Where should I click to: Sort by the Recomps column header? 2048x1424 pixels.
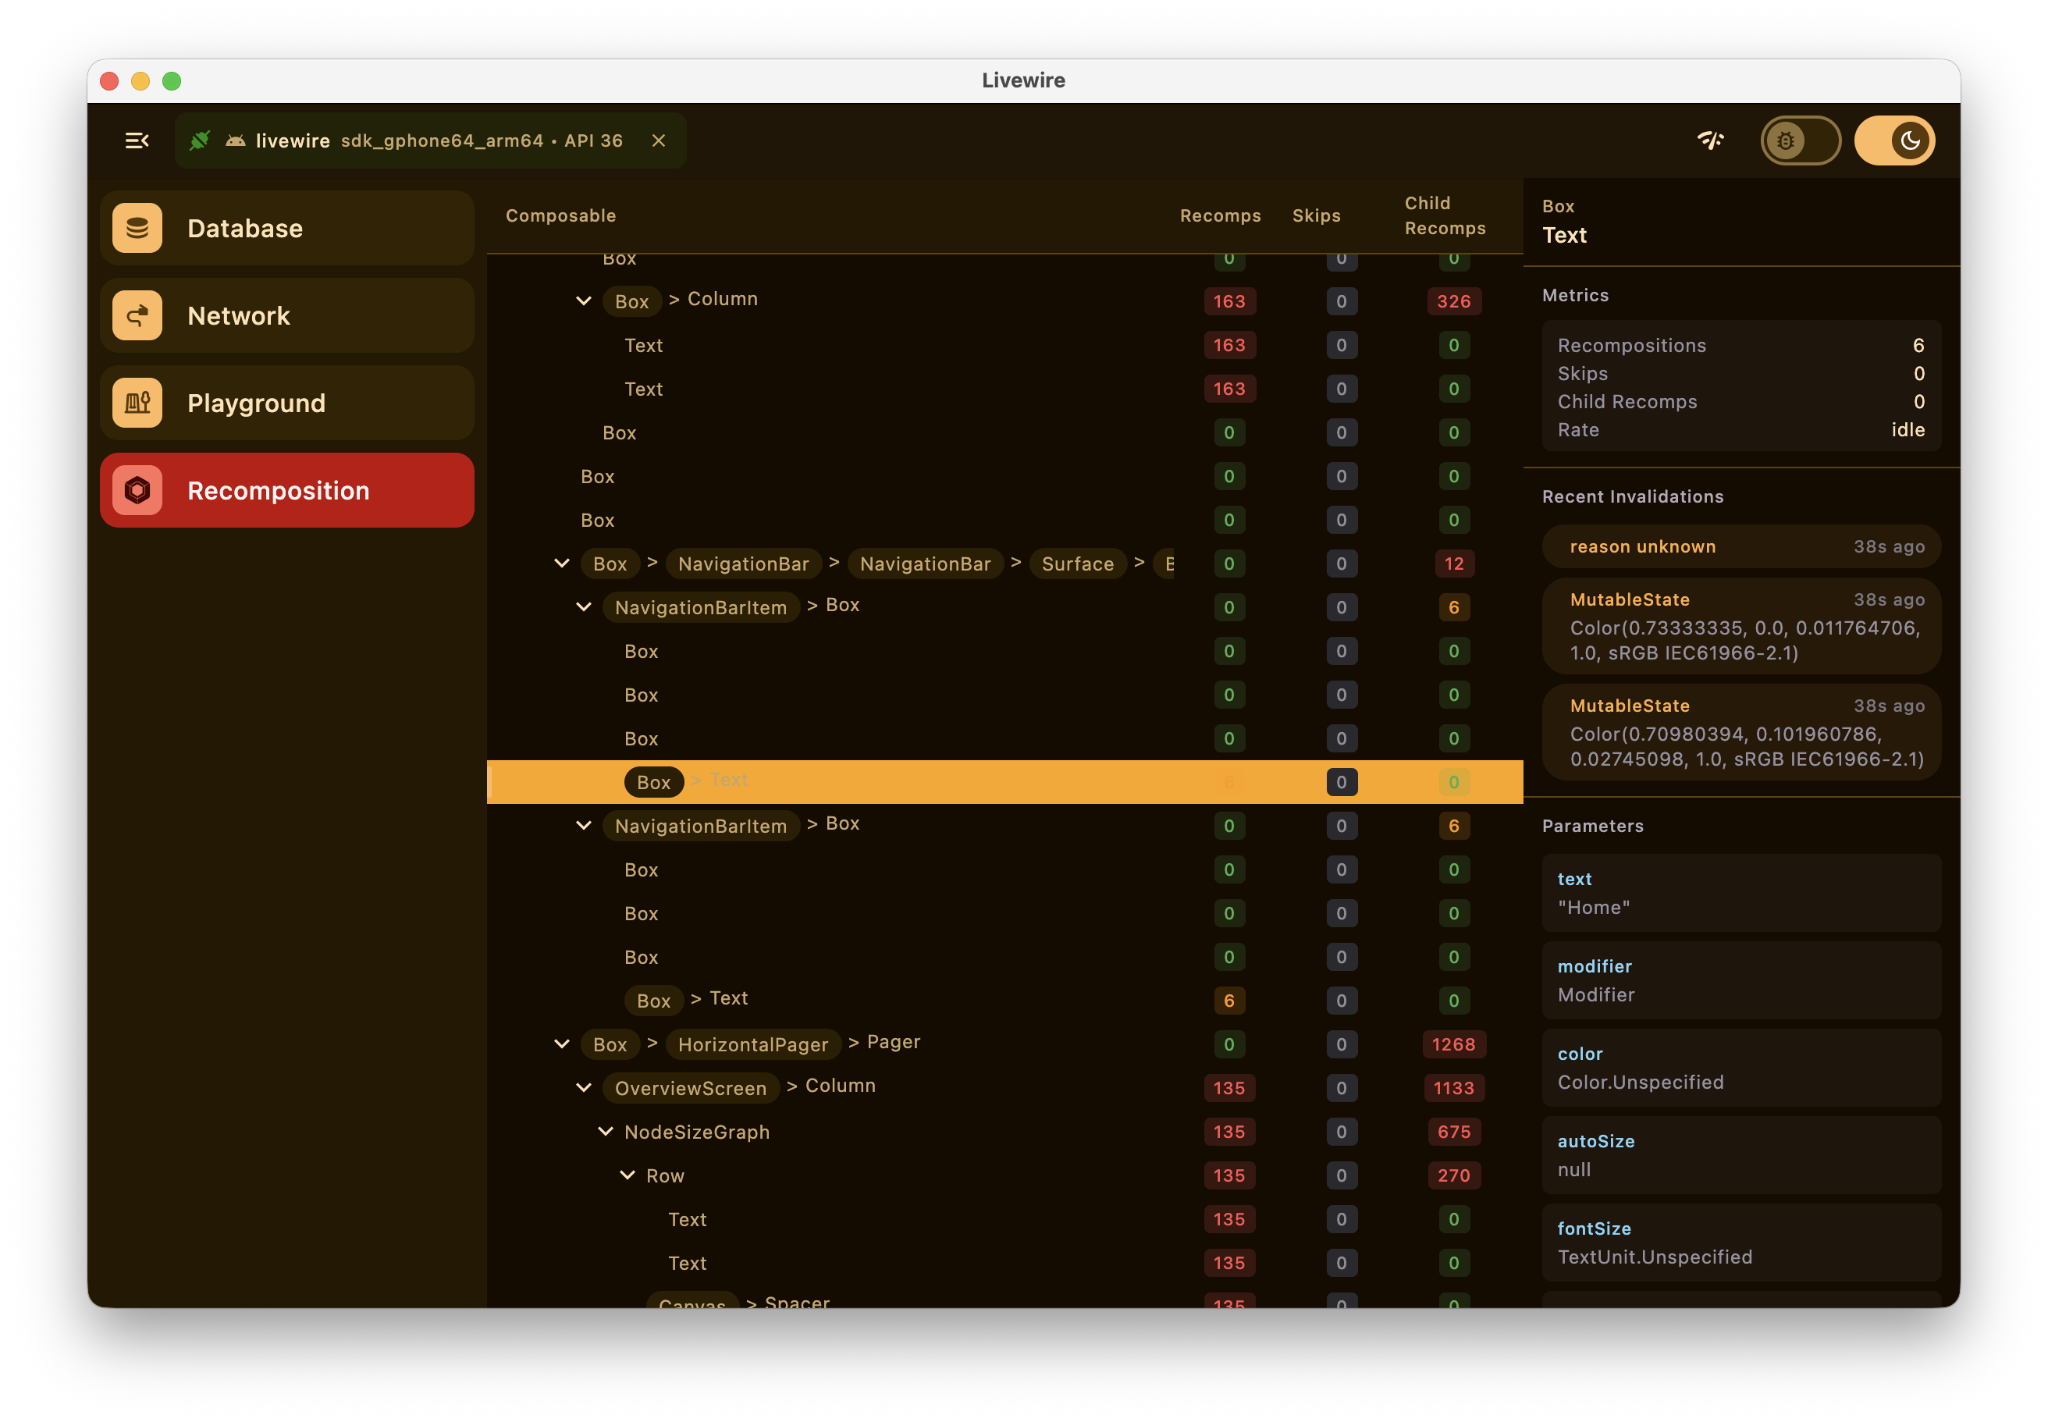coord(1220,216)
